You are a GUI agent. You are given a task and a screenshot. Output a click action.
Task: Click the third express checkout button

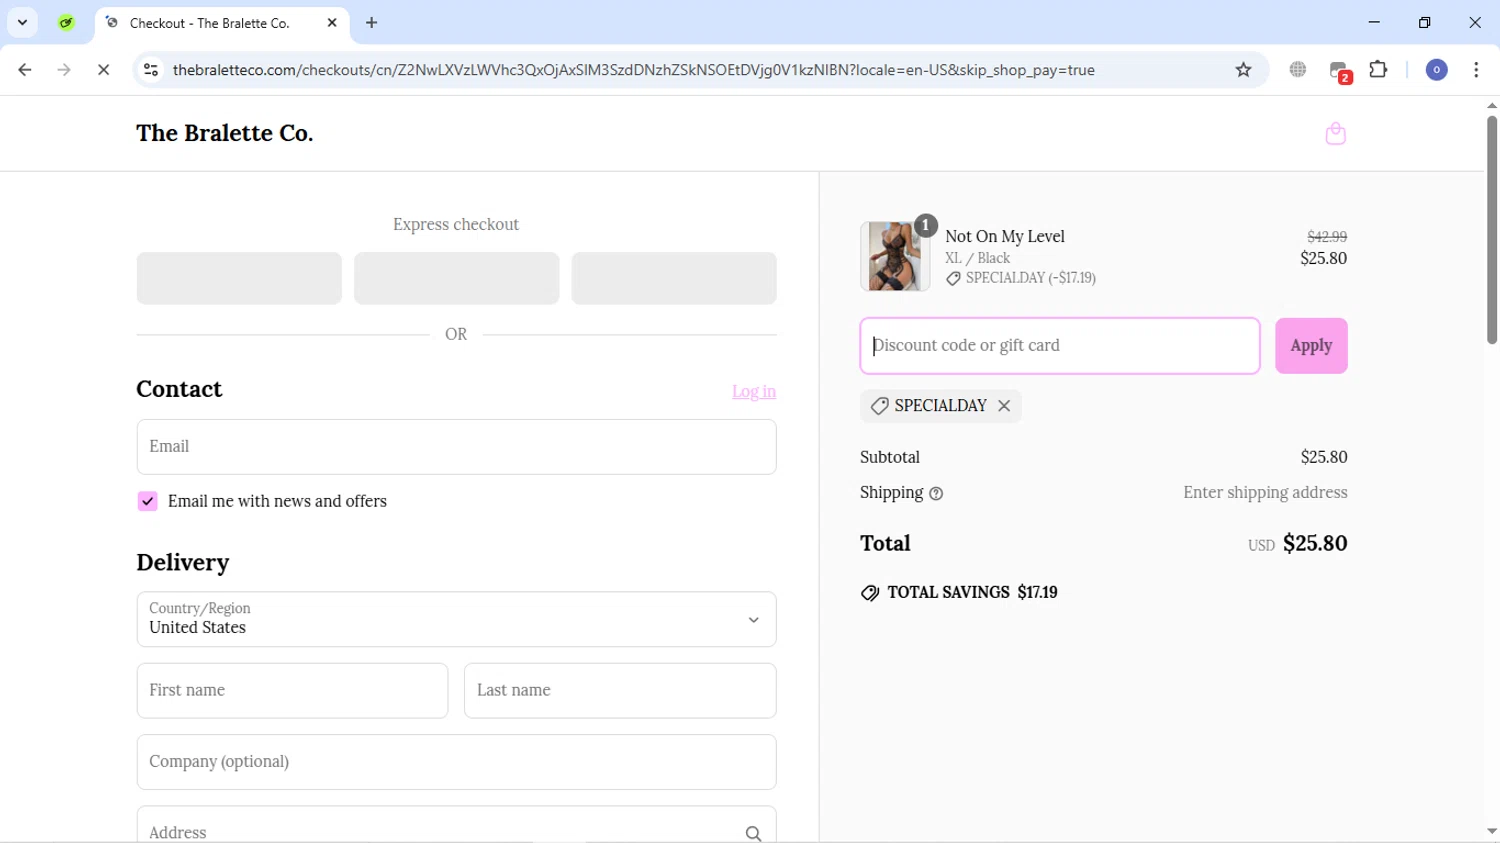click(674, 278)
